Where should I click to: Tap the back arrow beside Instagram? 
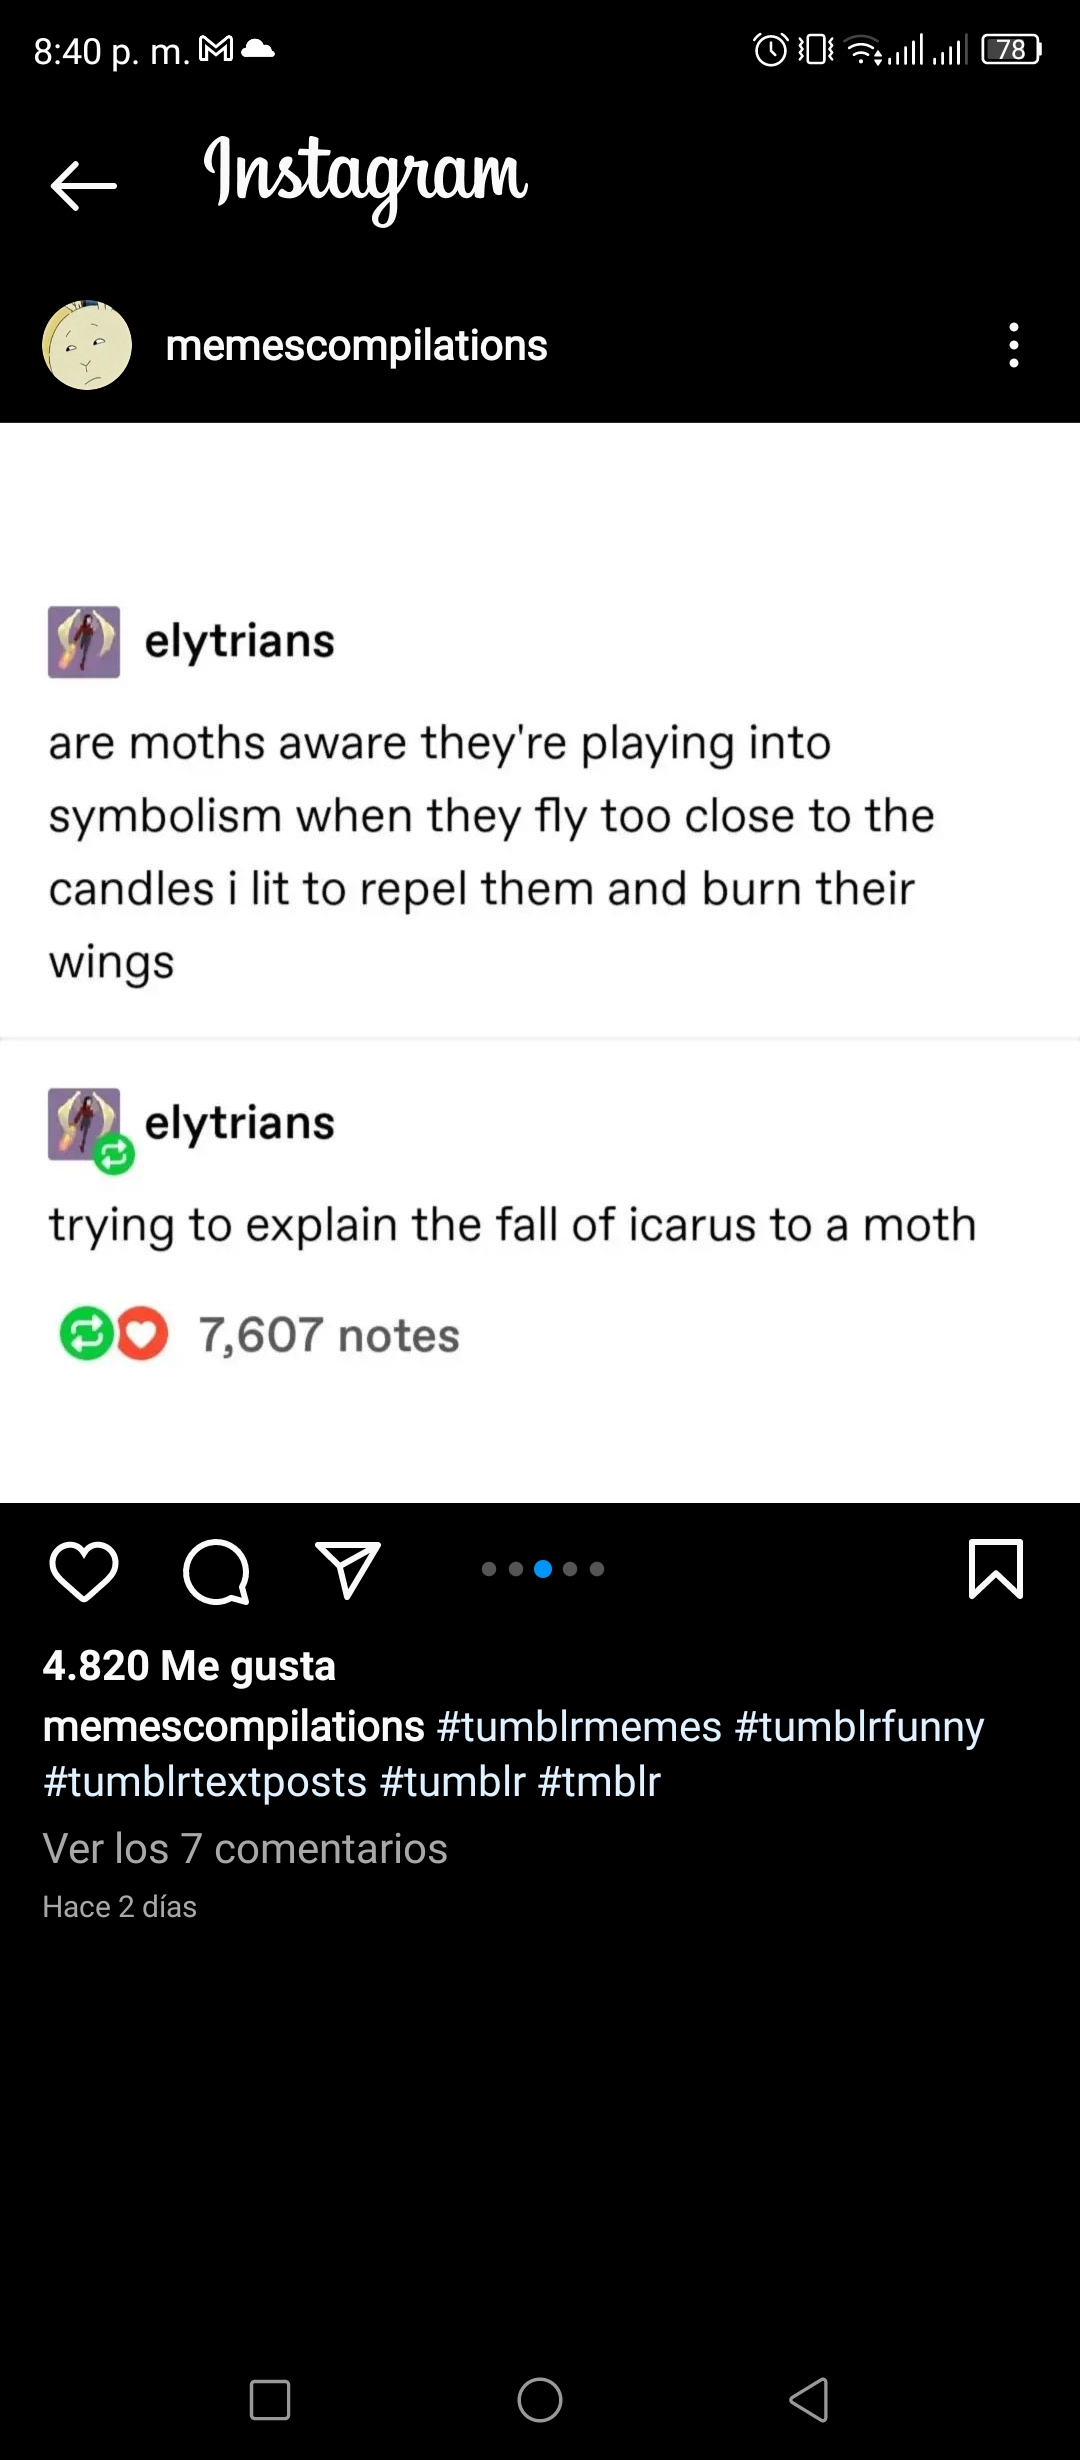84,186
